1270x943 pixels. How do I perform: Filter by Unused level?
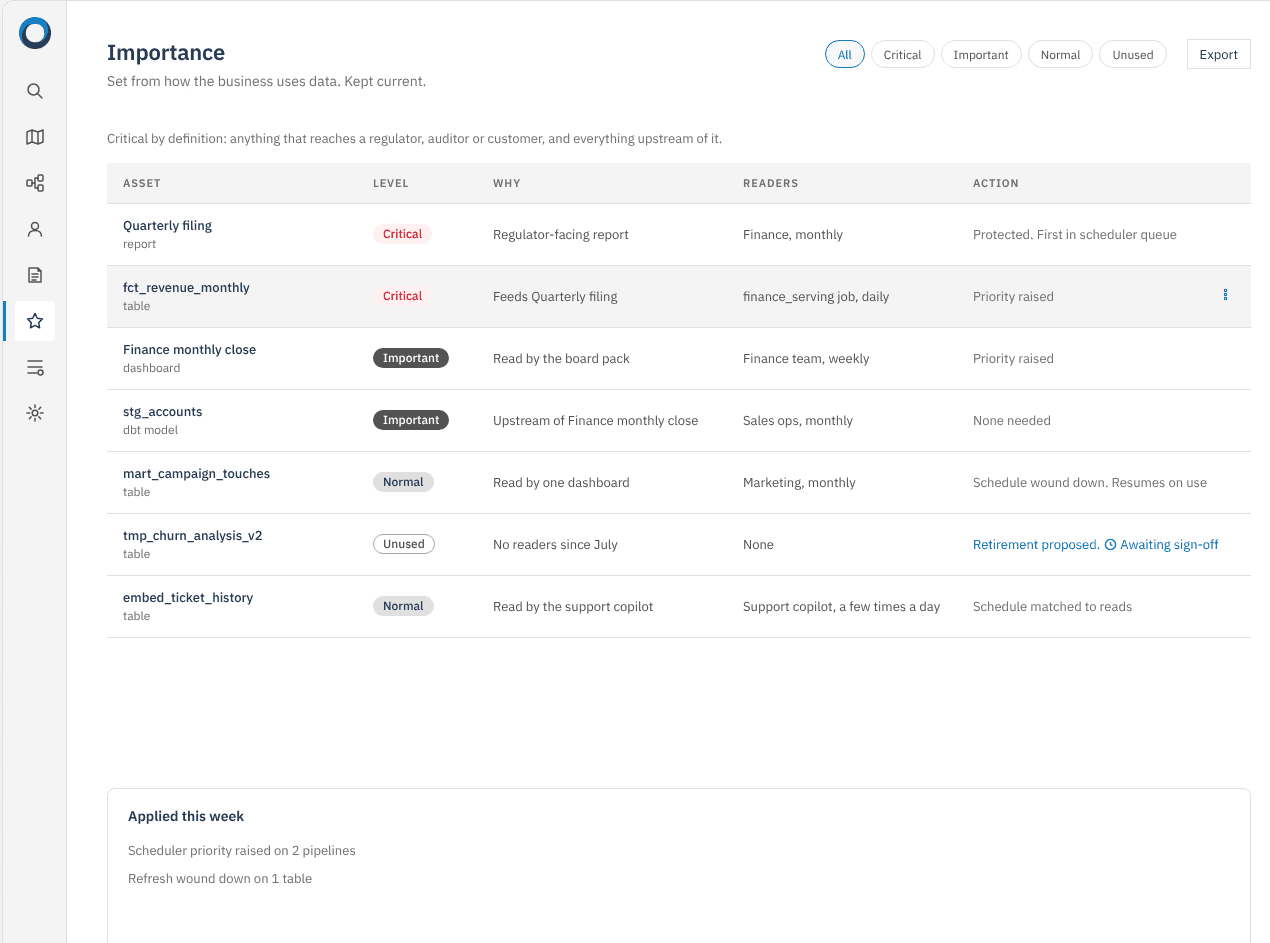pyautogui.click(x=1133, y=55)
